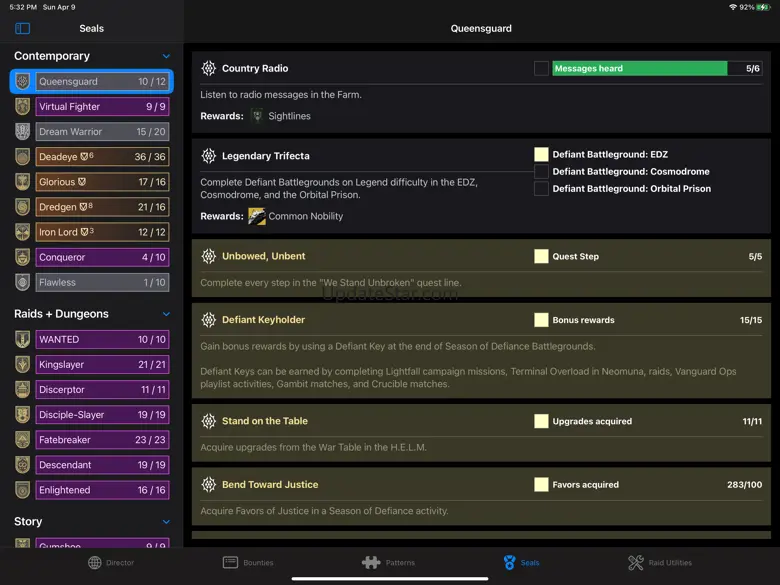Viewport: 780px width, 585px height.
Task: Open the Flawless seal row
Action: [102, 282]
